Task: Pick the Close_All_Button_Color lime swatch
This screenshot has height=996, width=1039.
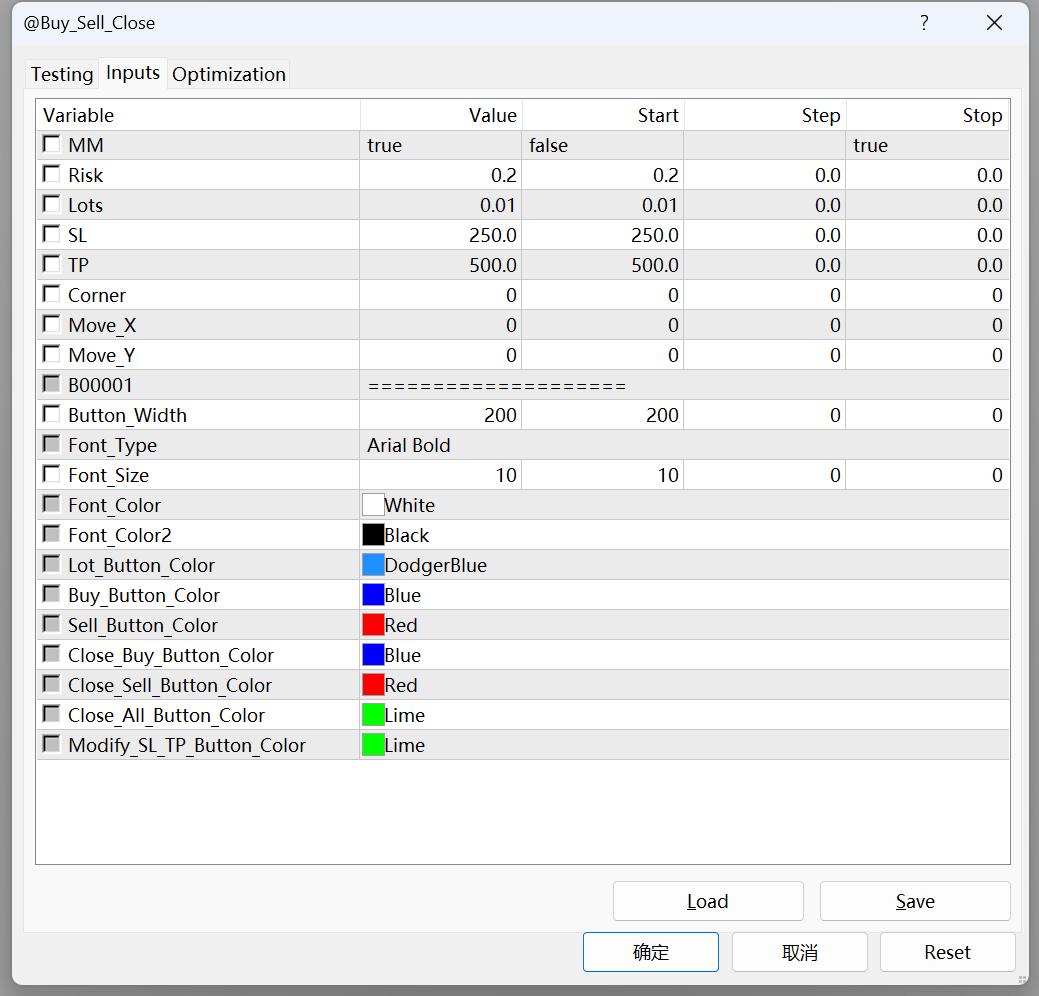Action: coord(373,715)
